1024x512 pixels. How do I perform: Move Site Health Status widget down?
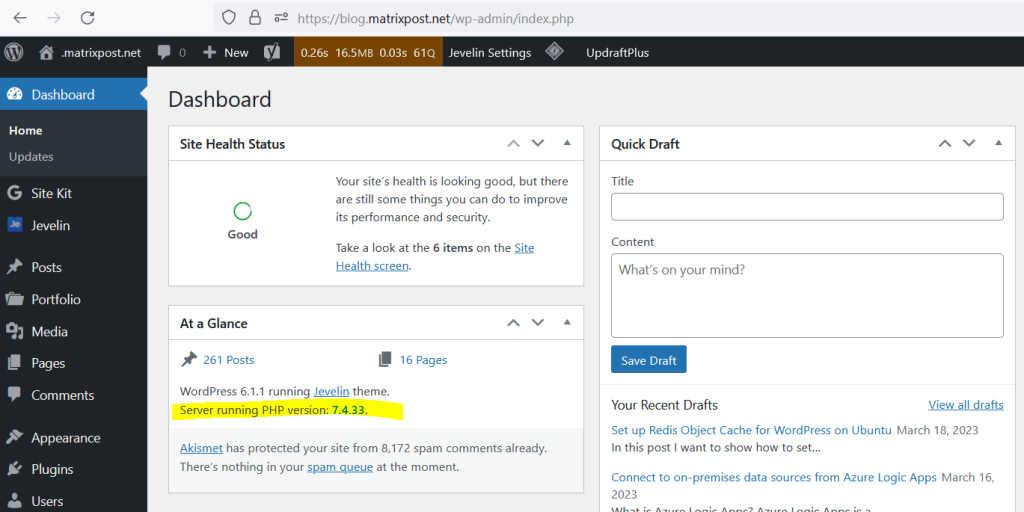coord(537,144)
